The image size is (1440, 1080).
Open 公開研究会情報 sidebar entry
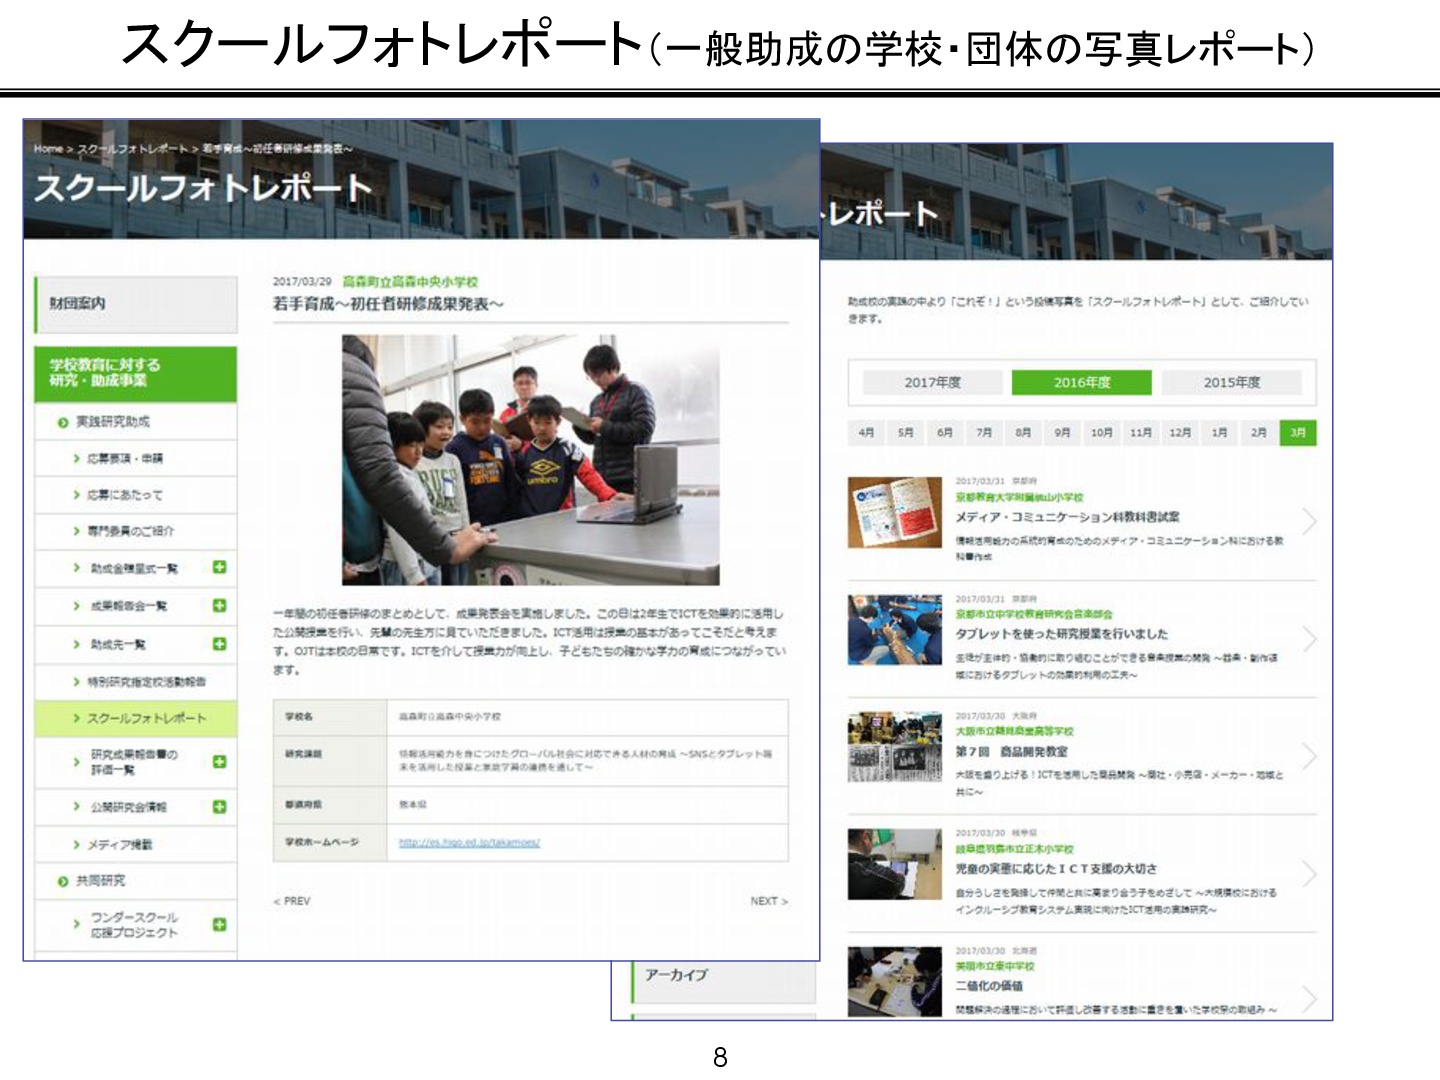tap(129, 807)
